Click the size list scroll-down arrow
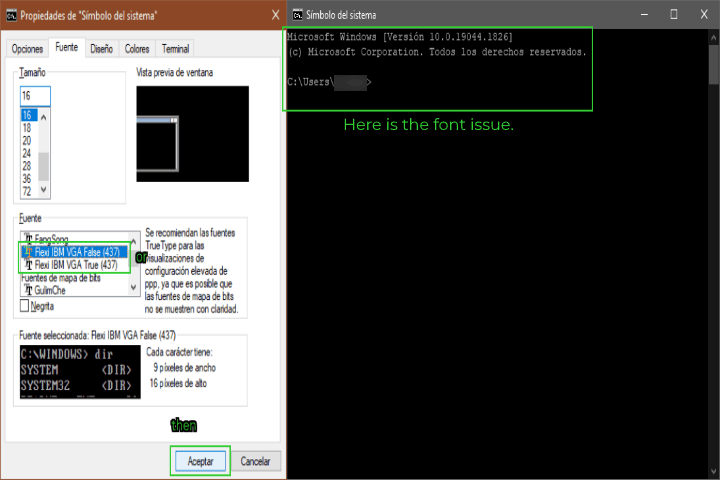Image resolution: width=720 pixels, height=480 pixels. [x=44, y=189]
